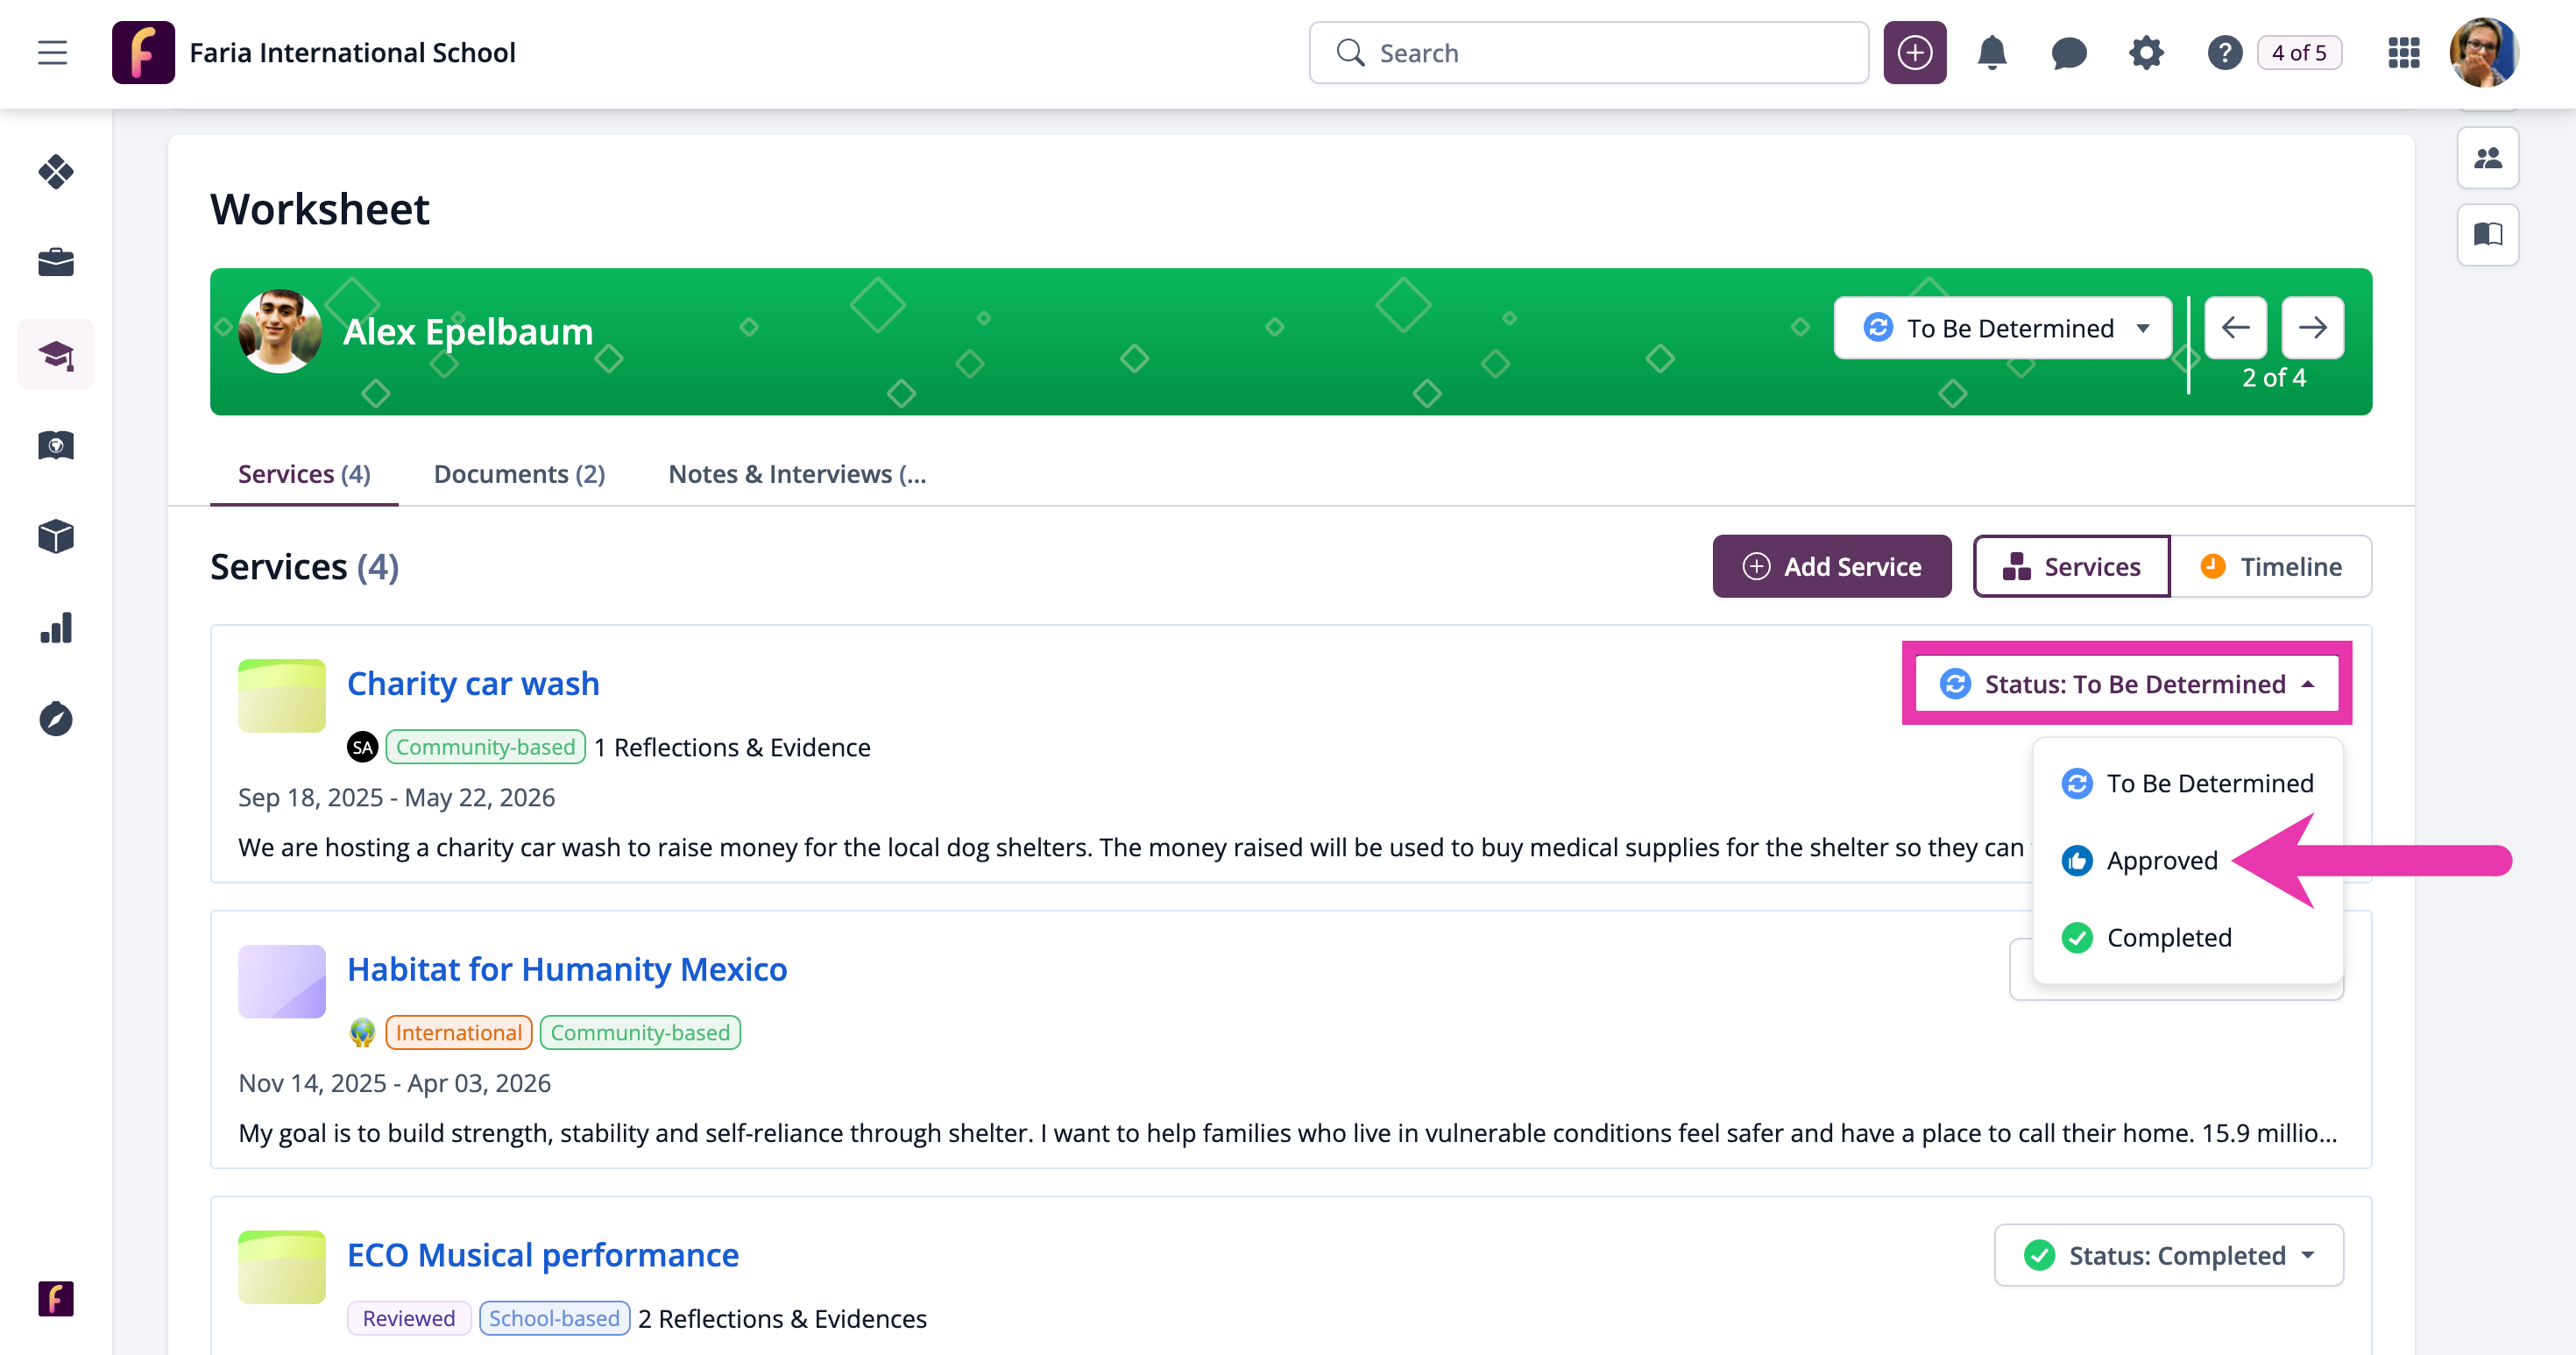This screenshot has height=1355, width=2576.
Task: Open the graduation cap sidebar icon
Action: pyautogui.click(x=56, y=354)
